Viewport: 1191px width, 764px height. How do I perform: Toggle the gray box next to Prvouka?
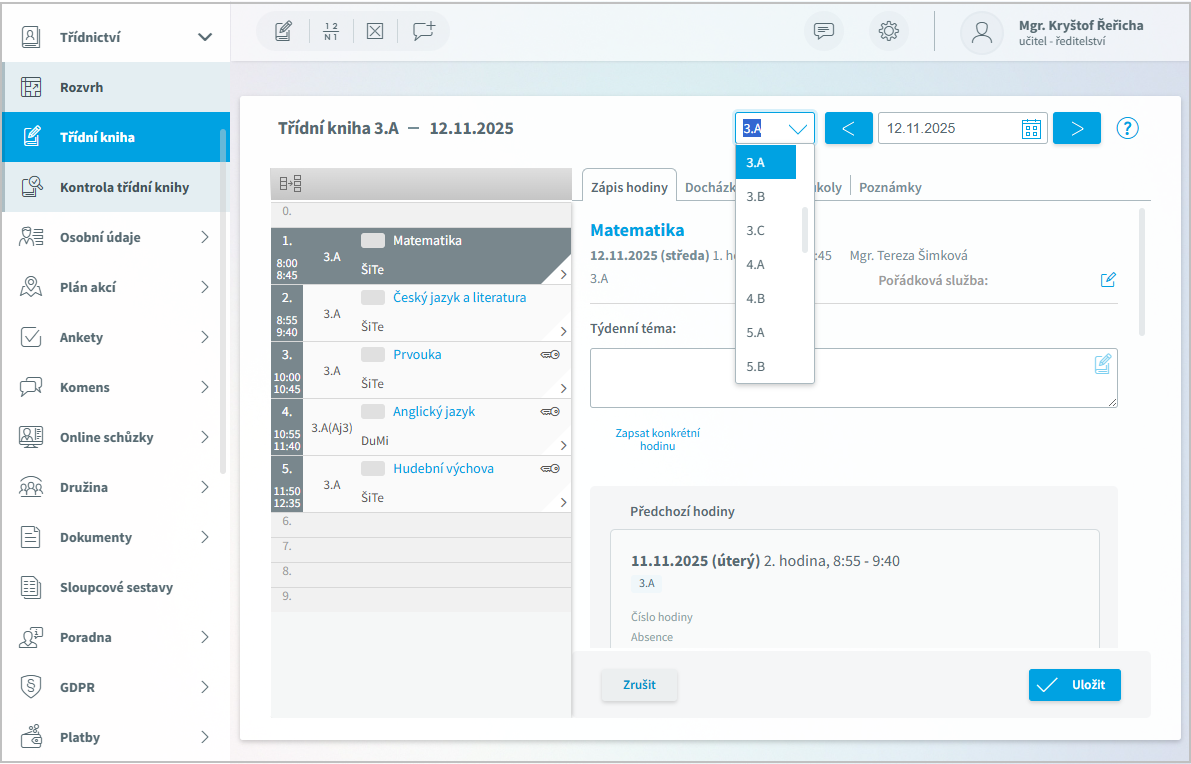point(372,355)
